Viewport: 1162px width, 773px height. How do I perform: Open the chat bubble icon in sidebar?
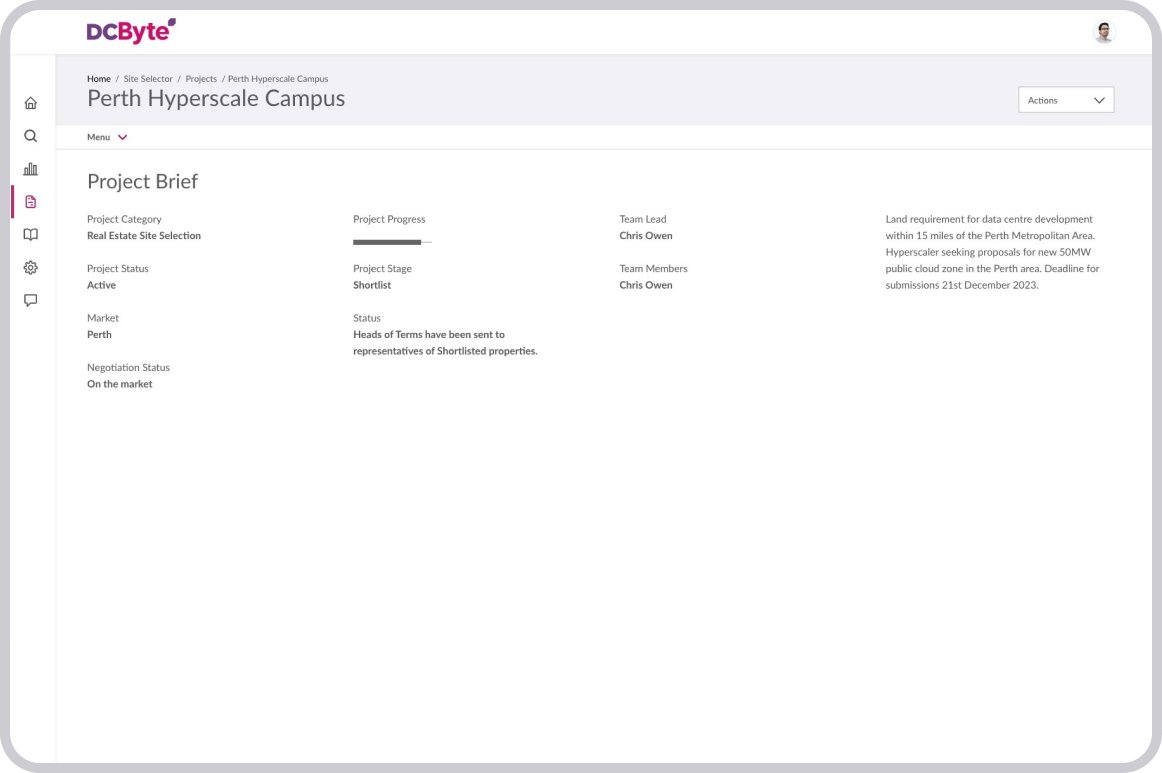point(31,300)
